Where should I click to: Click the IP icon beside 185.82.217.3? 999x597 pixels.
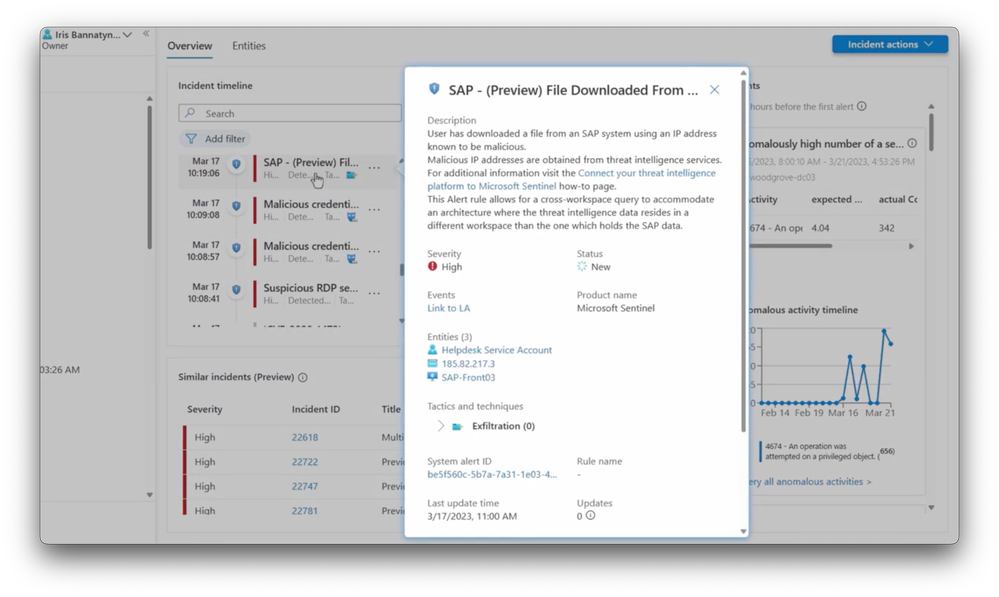pyautogui.click(x=433, y=364)
